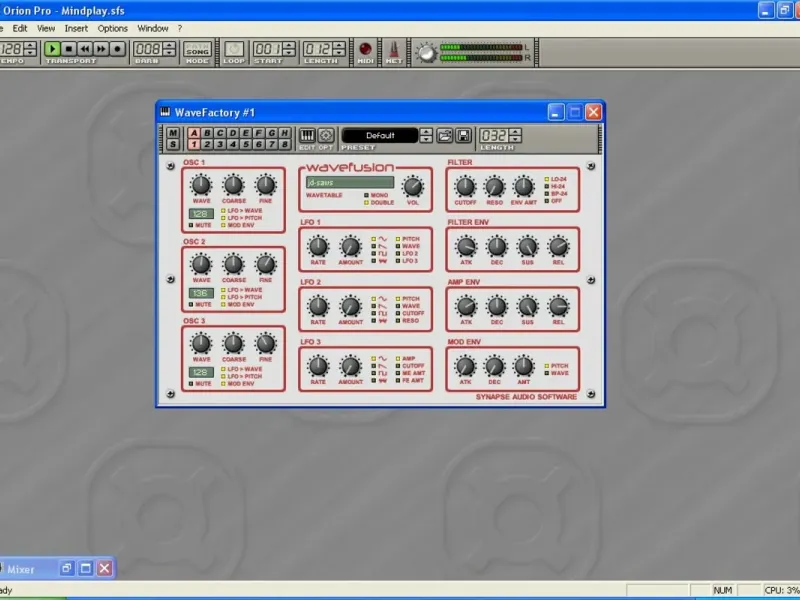Click the load preset folder icon
The width and height of the screenshot is (800, 600).
[446, 135]
